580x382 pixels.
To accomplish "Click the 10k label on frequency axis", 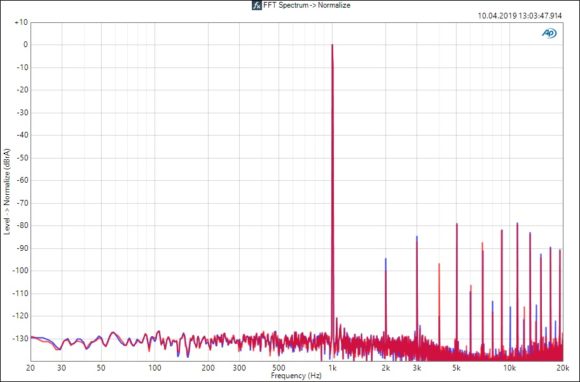I will pos(509,368).
